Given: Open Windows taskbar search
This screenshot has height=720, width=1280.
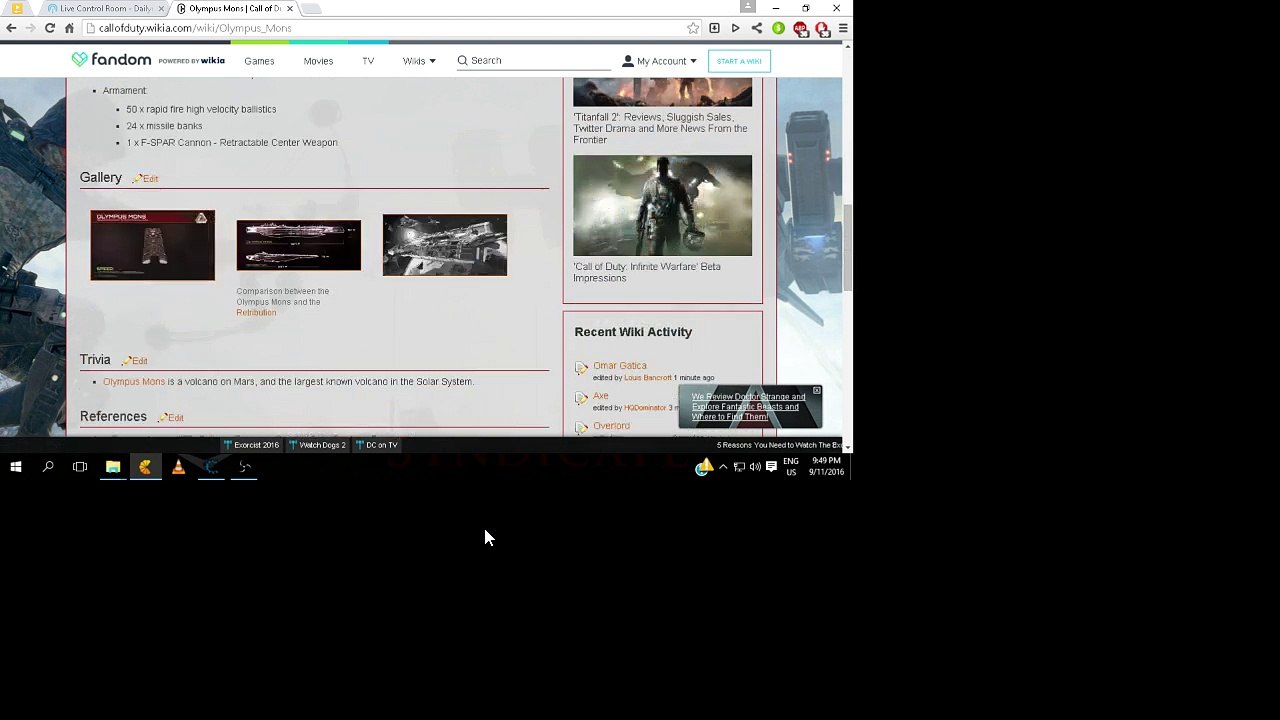Looking at the screenshot, I should point(48,466).
